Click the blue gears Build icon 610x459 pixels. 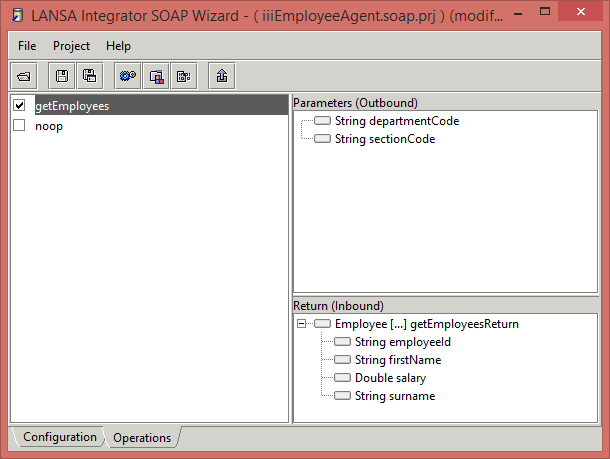(x=128, y=76)
